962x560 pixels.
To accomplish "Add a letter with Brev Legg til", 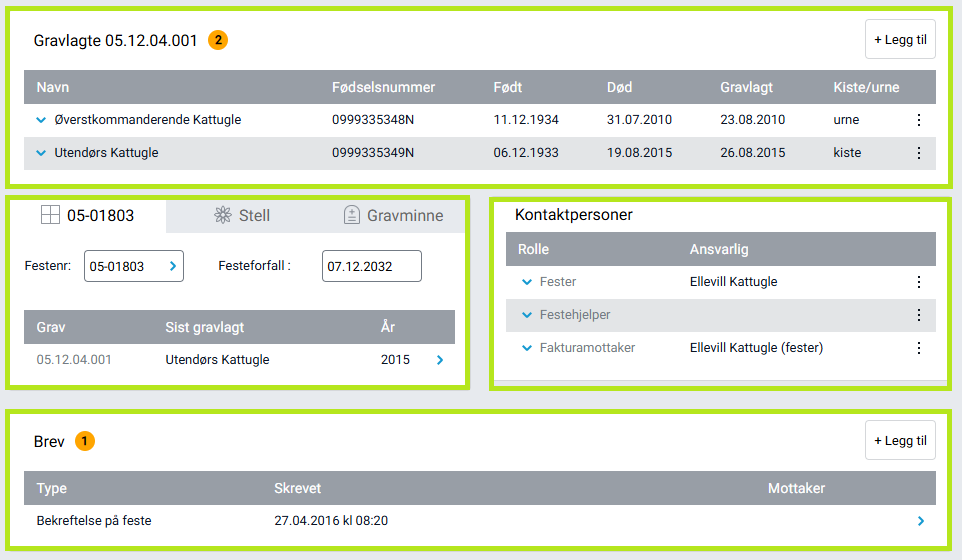I will 900,440.
